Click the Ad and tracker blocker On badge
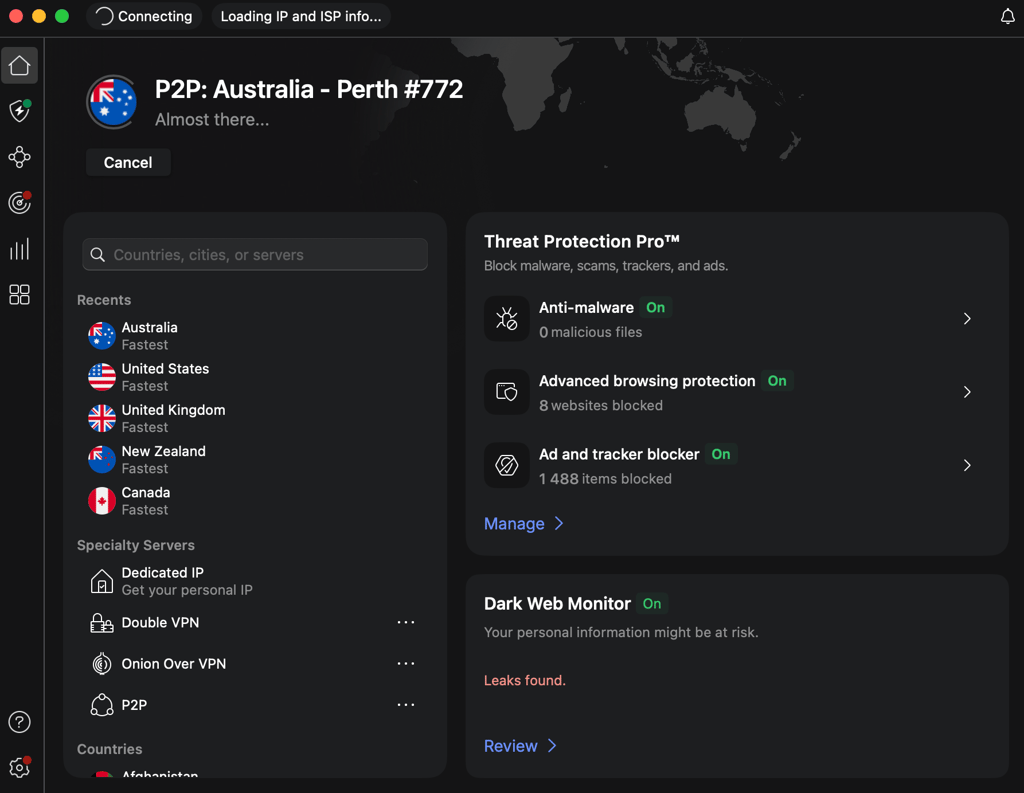The image size is (1024, 793). 721,454
